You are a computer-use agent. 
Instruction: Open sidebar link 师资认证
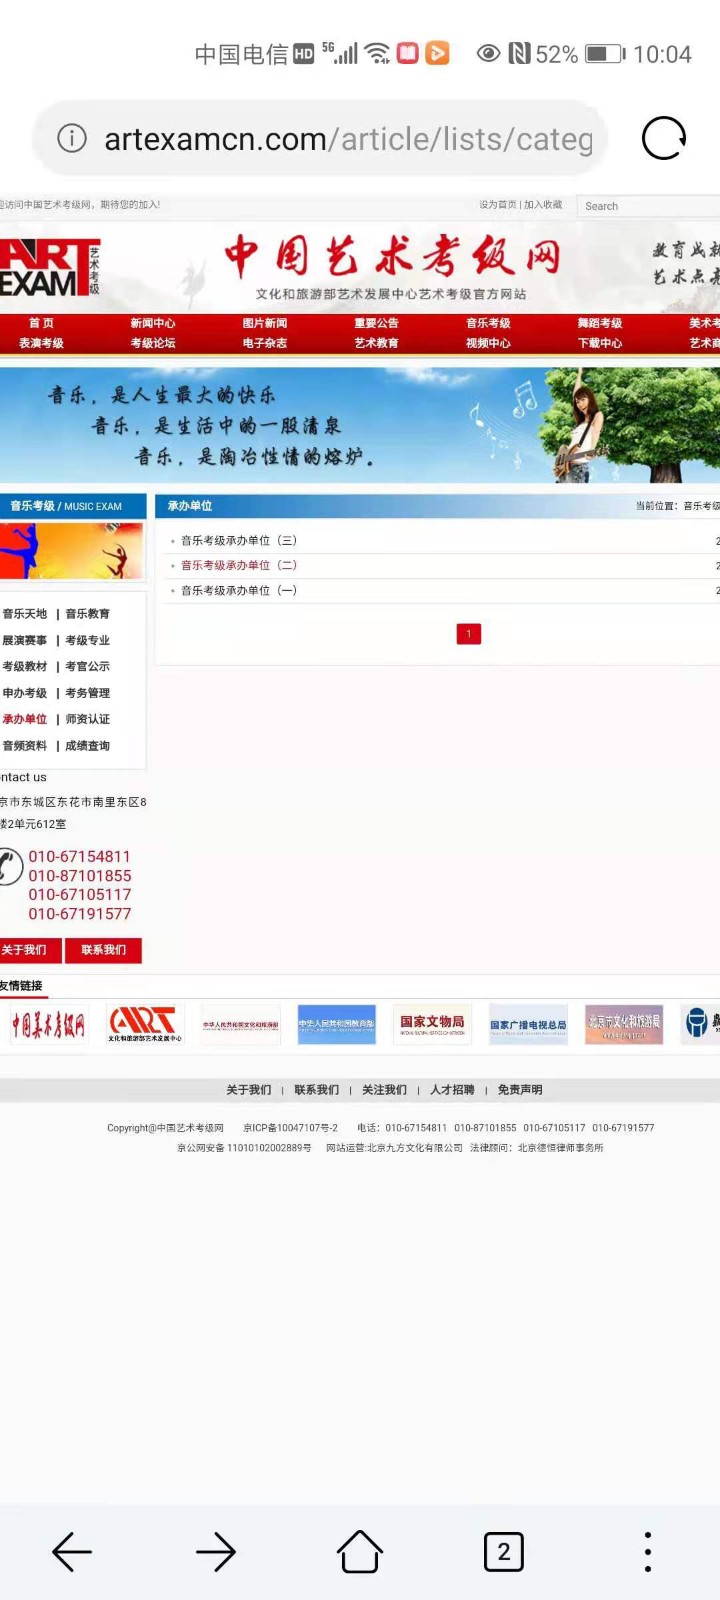[x=88, y=719]
